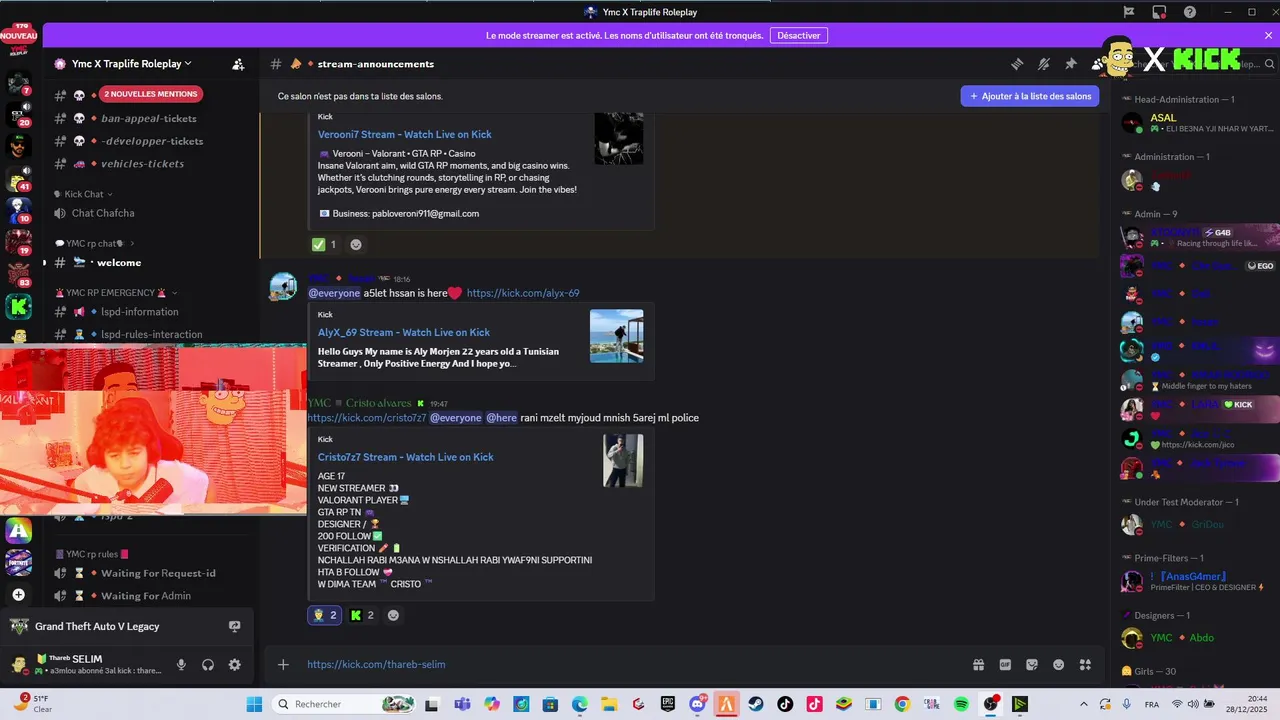1280x720 pixels.
Task: Click Désactiver to turn off streamer mode
Action: tap(799, 35)
